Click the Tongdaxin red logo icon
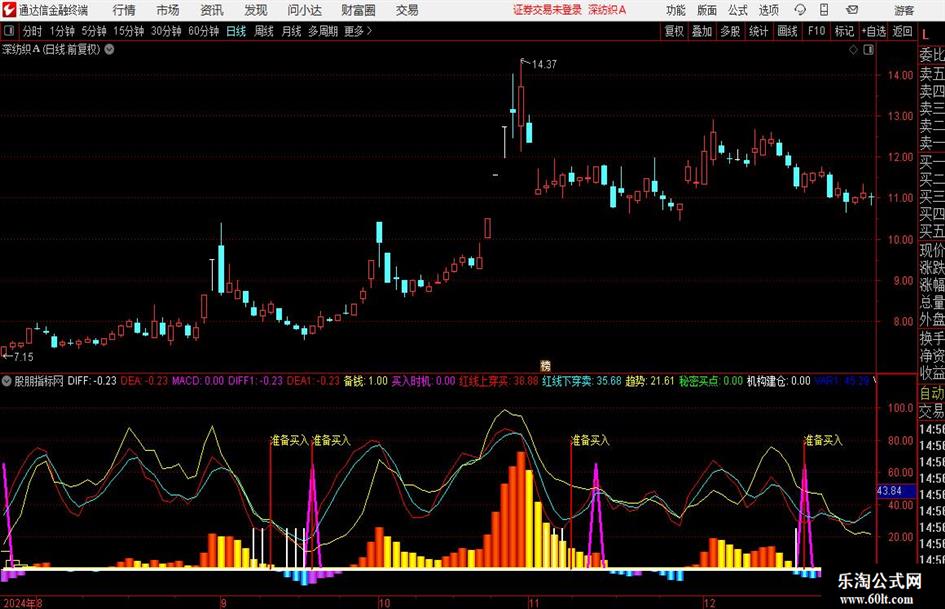The width and height of the screenshot is (945, 609). (9, 10)
